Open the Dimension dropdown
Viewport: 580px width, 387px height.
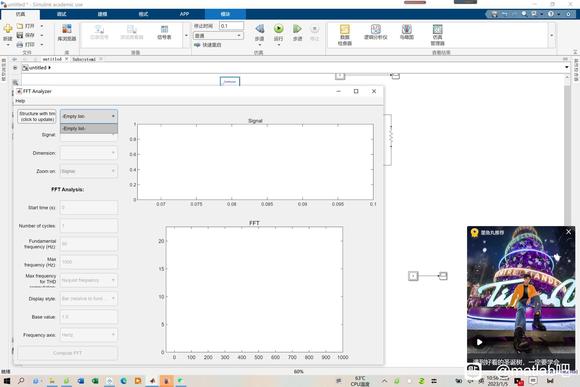pos(89,153)
